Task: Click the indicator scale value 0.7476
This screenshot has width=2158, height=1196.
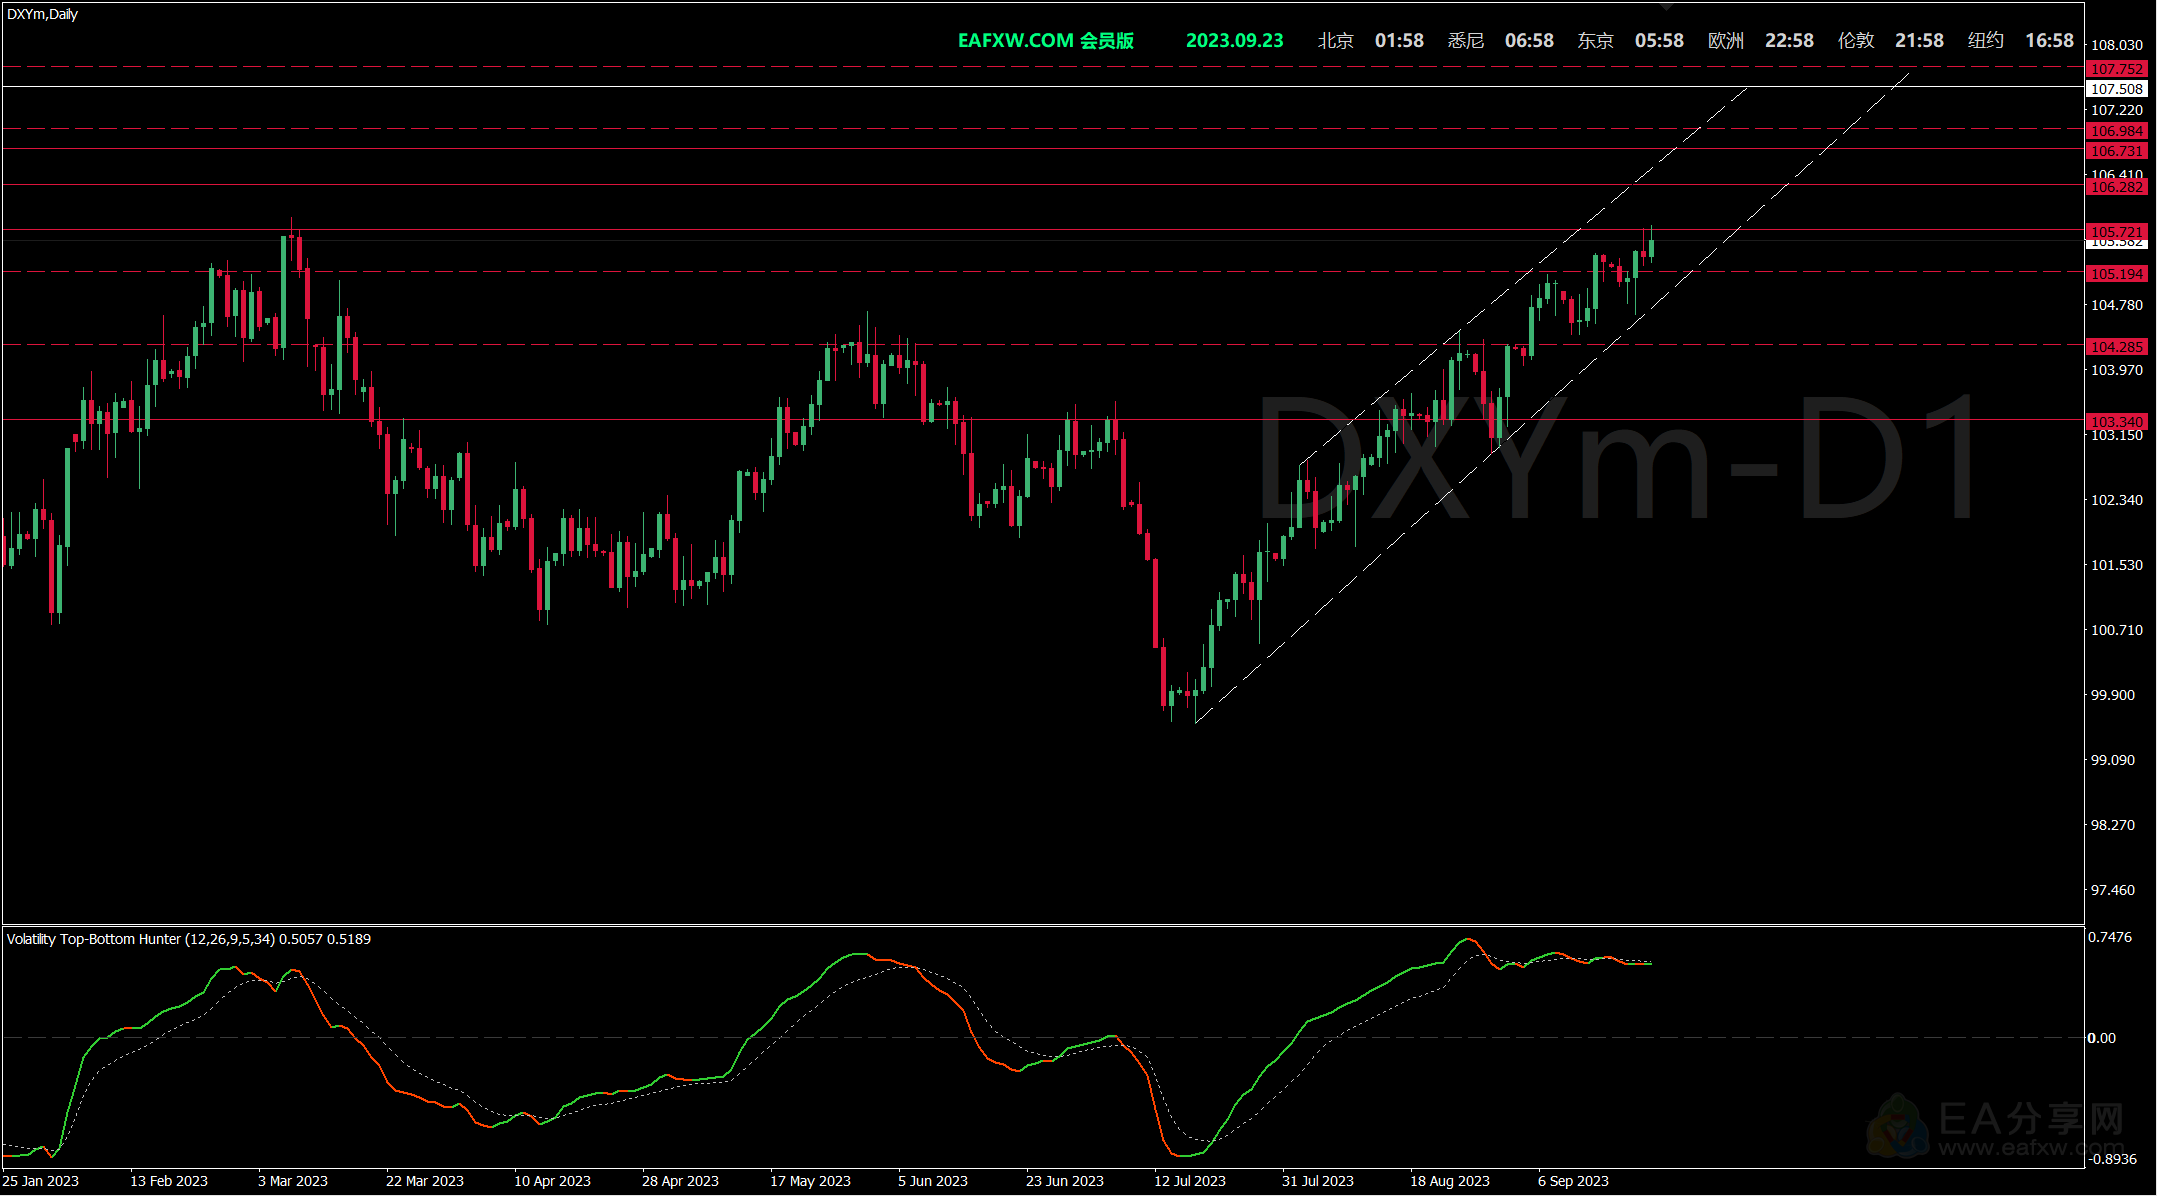Action: (2110, 937)
